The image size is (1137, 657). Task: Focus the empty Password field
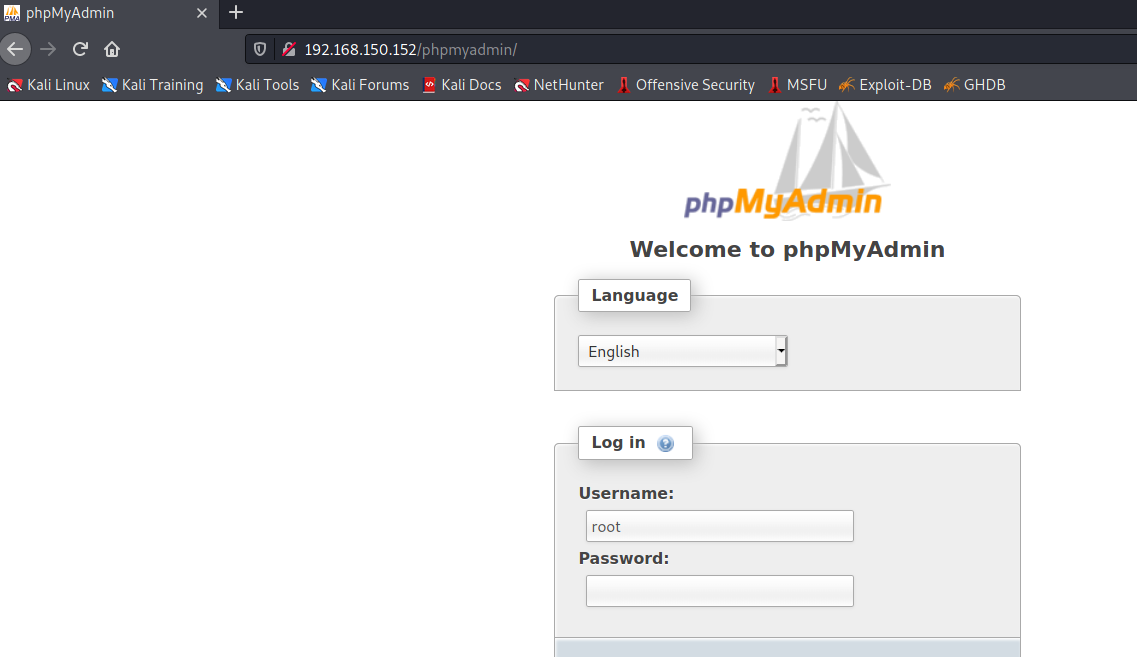coord(719,591)
